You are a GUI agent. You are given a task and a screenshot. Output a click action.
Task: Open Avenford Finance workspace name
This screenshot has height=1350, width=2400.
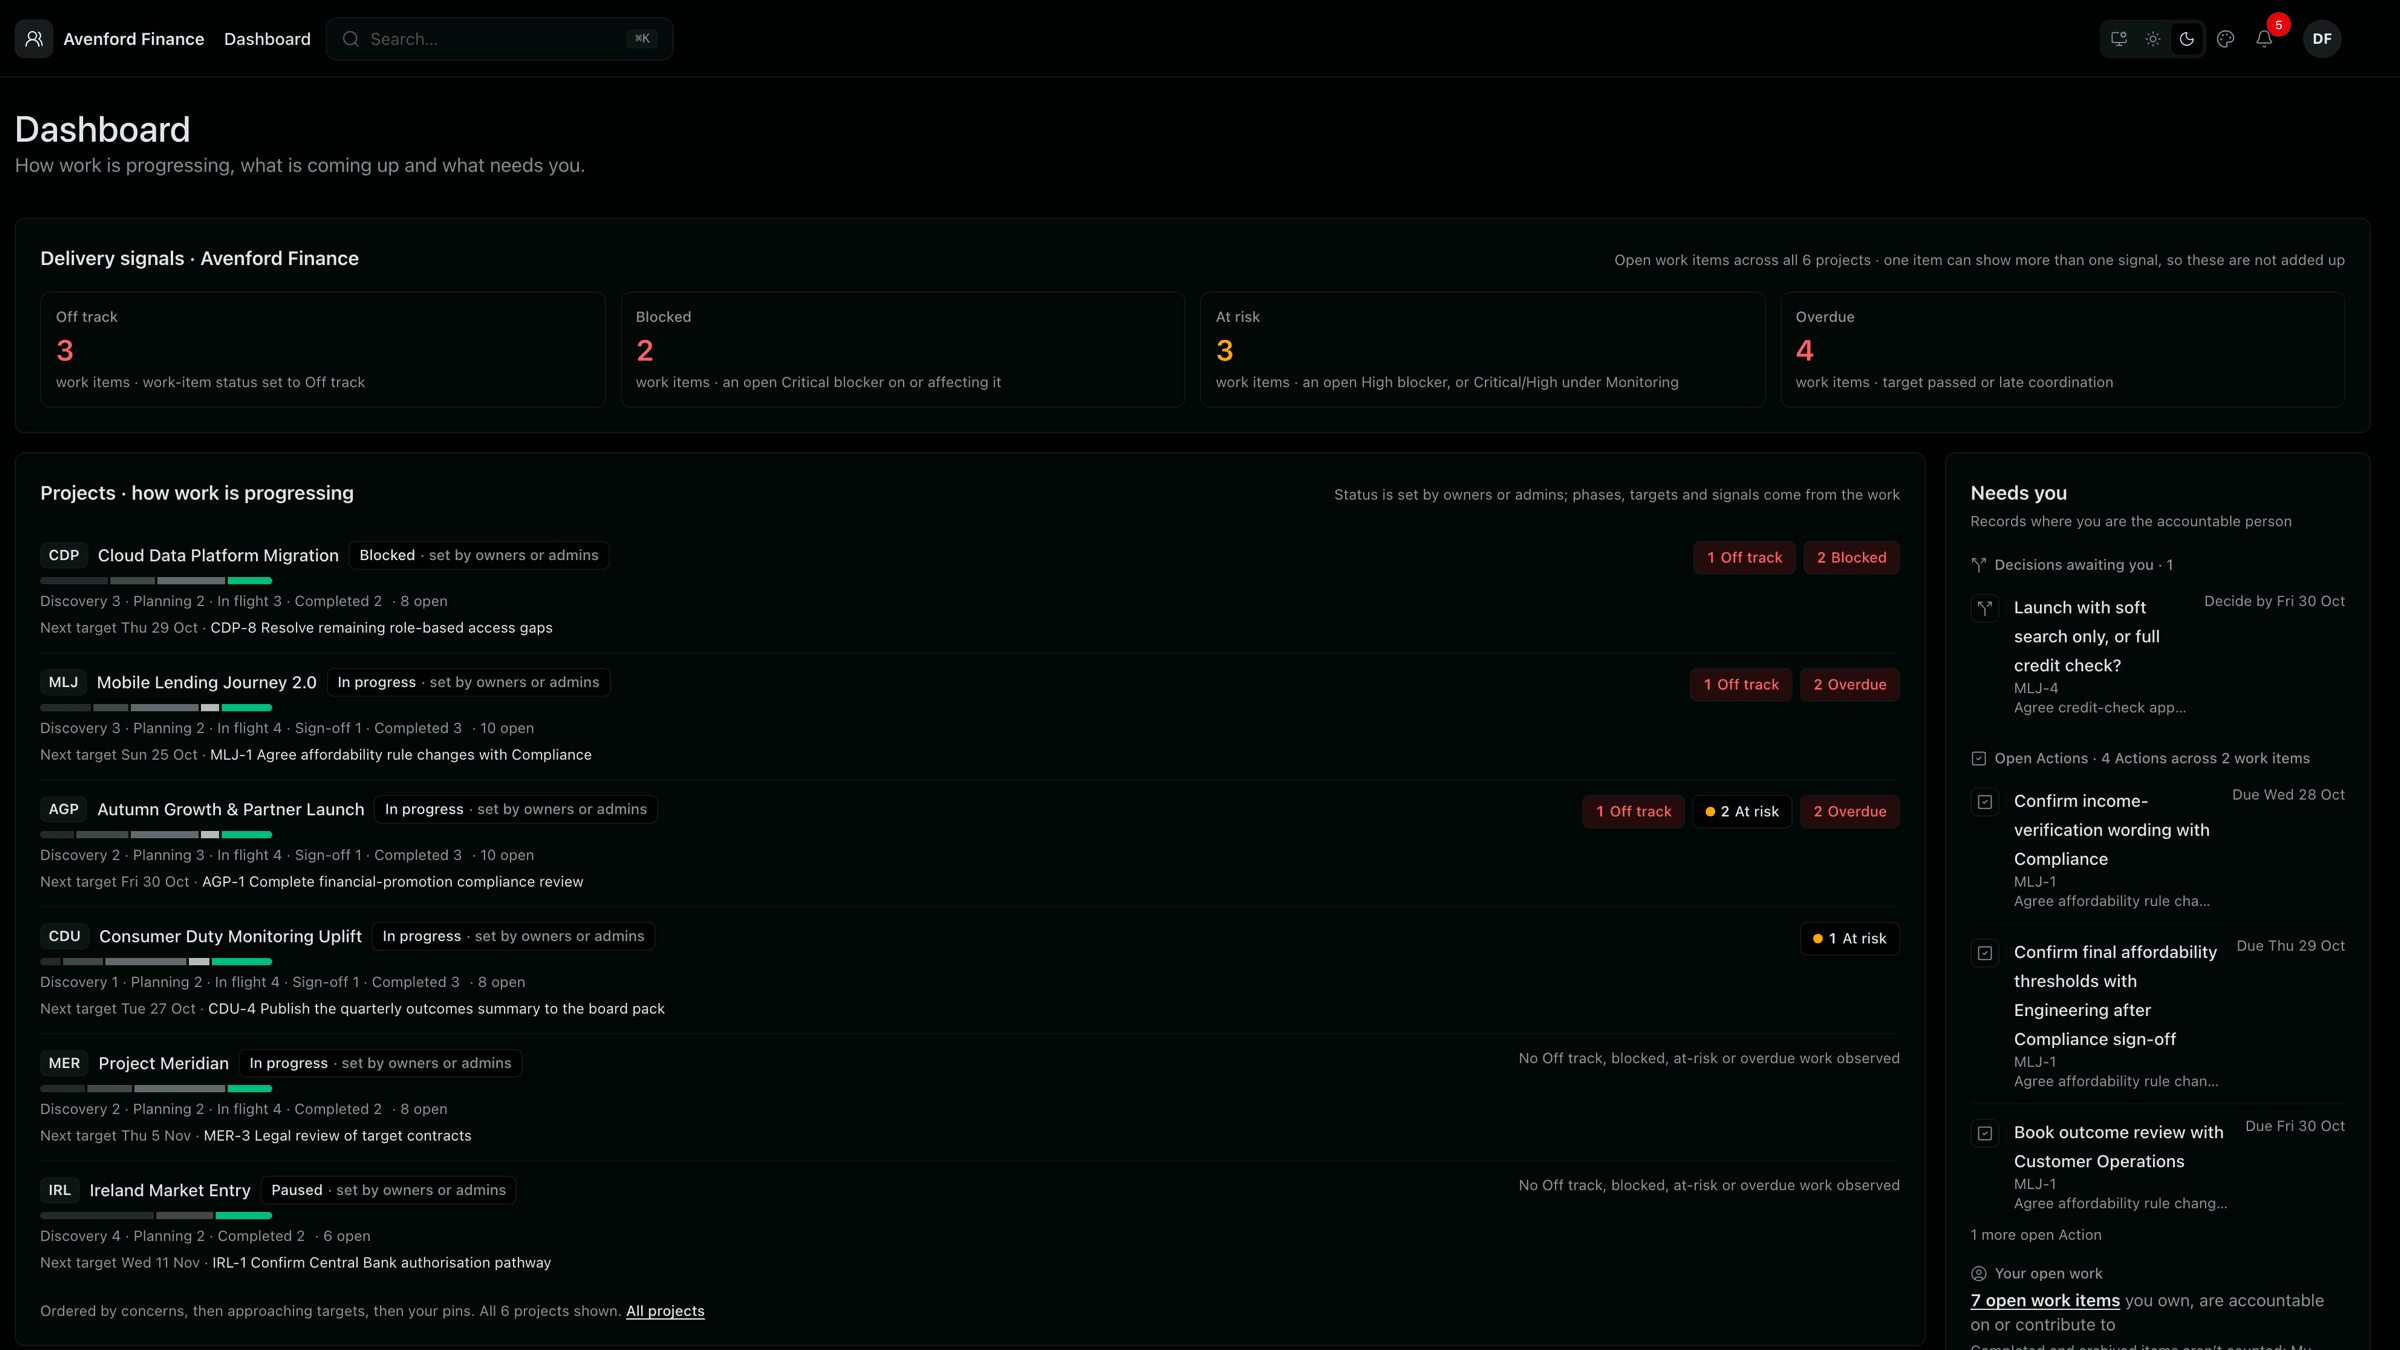tap(134, 39)
